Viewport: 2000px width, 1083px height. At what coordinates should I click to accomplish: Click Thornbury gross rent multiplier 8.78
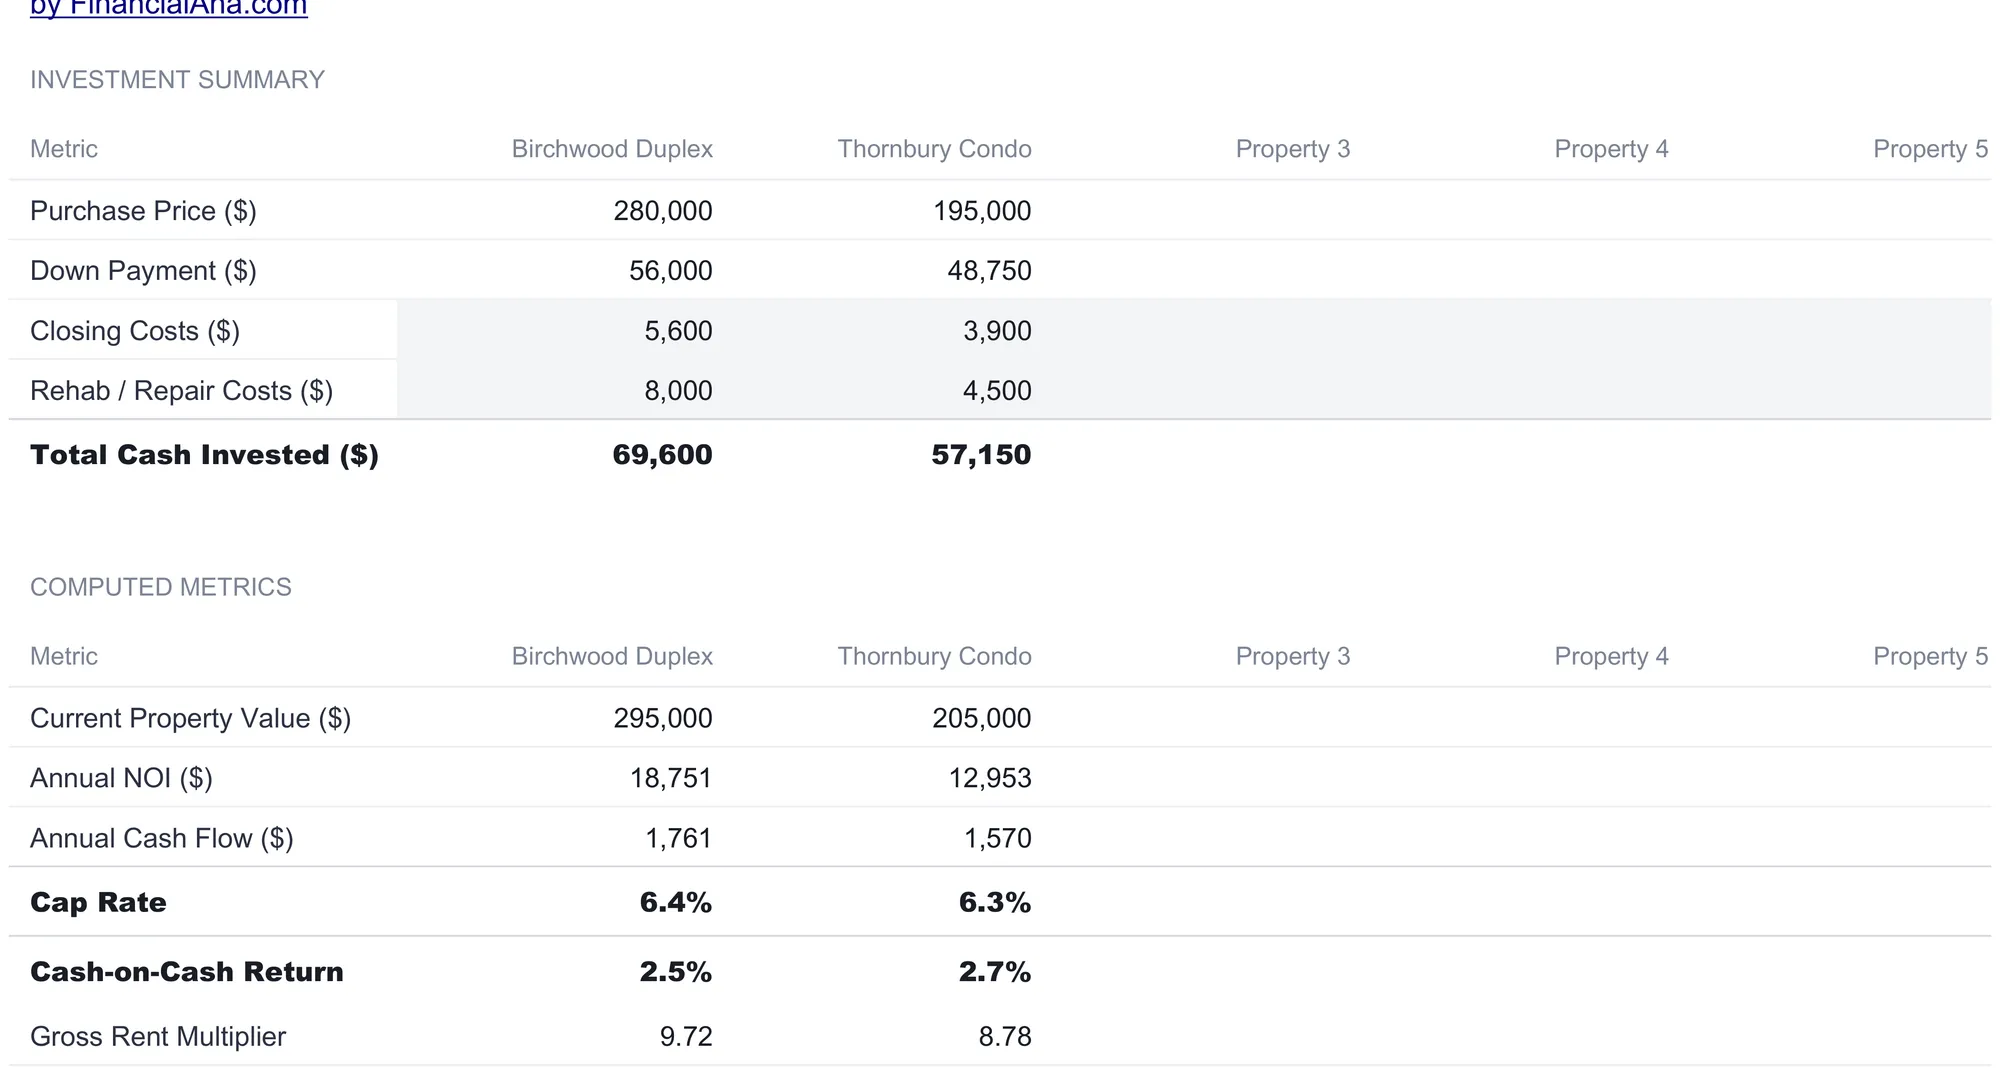[1005, 1037]
